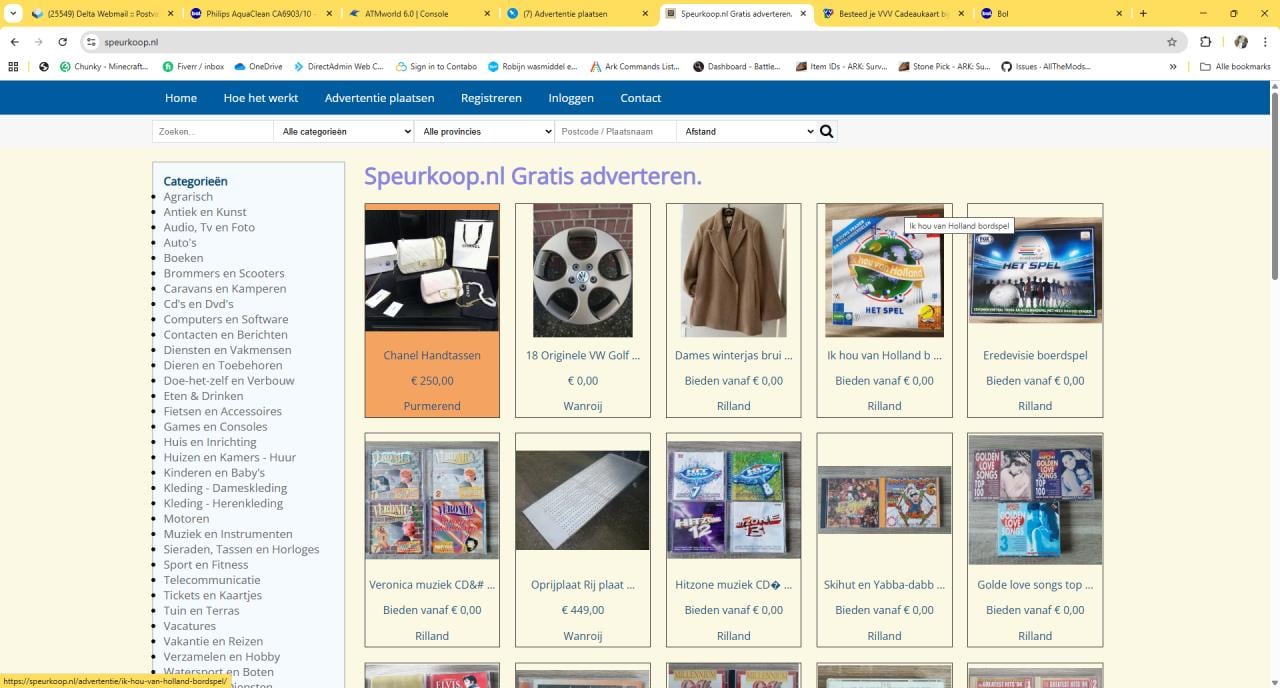Open the Registreren page
This screenshot has width=1280, height=688.
[491, 98]
